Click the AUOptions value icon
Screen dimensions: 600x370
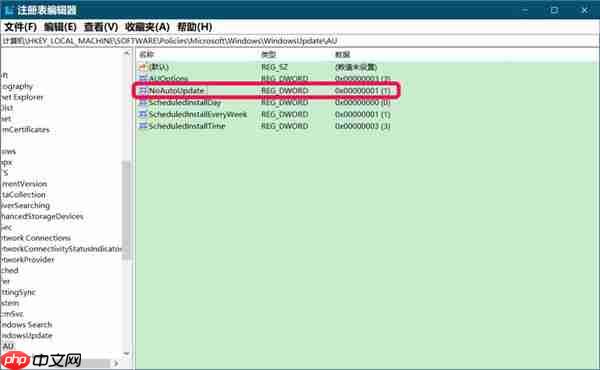point(143,79)
